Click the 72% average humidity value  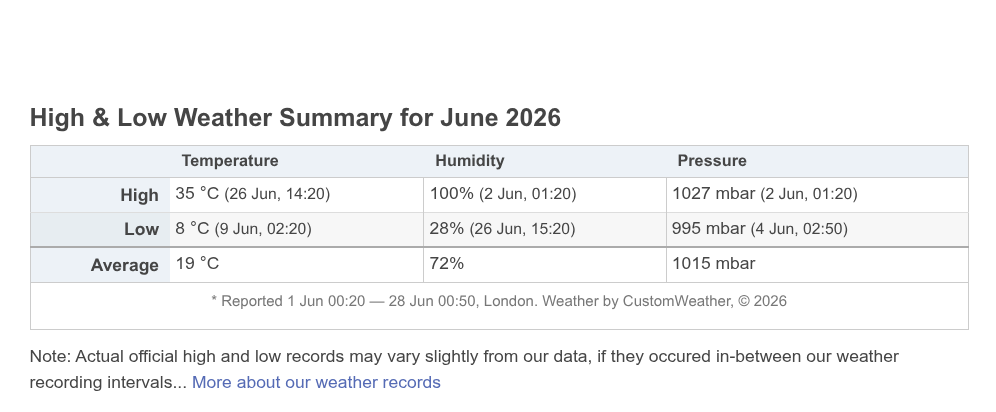click(447, 263)
